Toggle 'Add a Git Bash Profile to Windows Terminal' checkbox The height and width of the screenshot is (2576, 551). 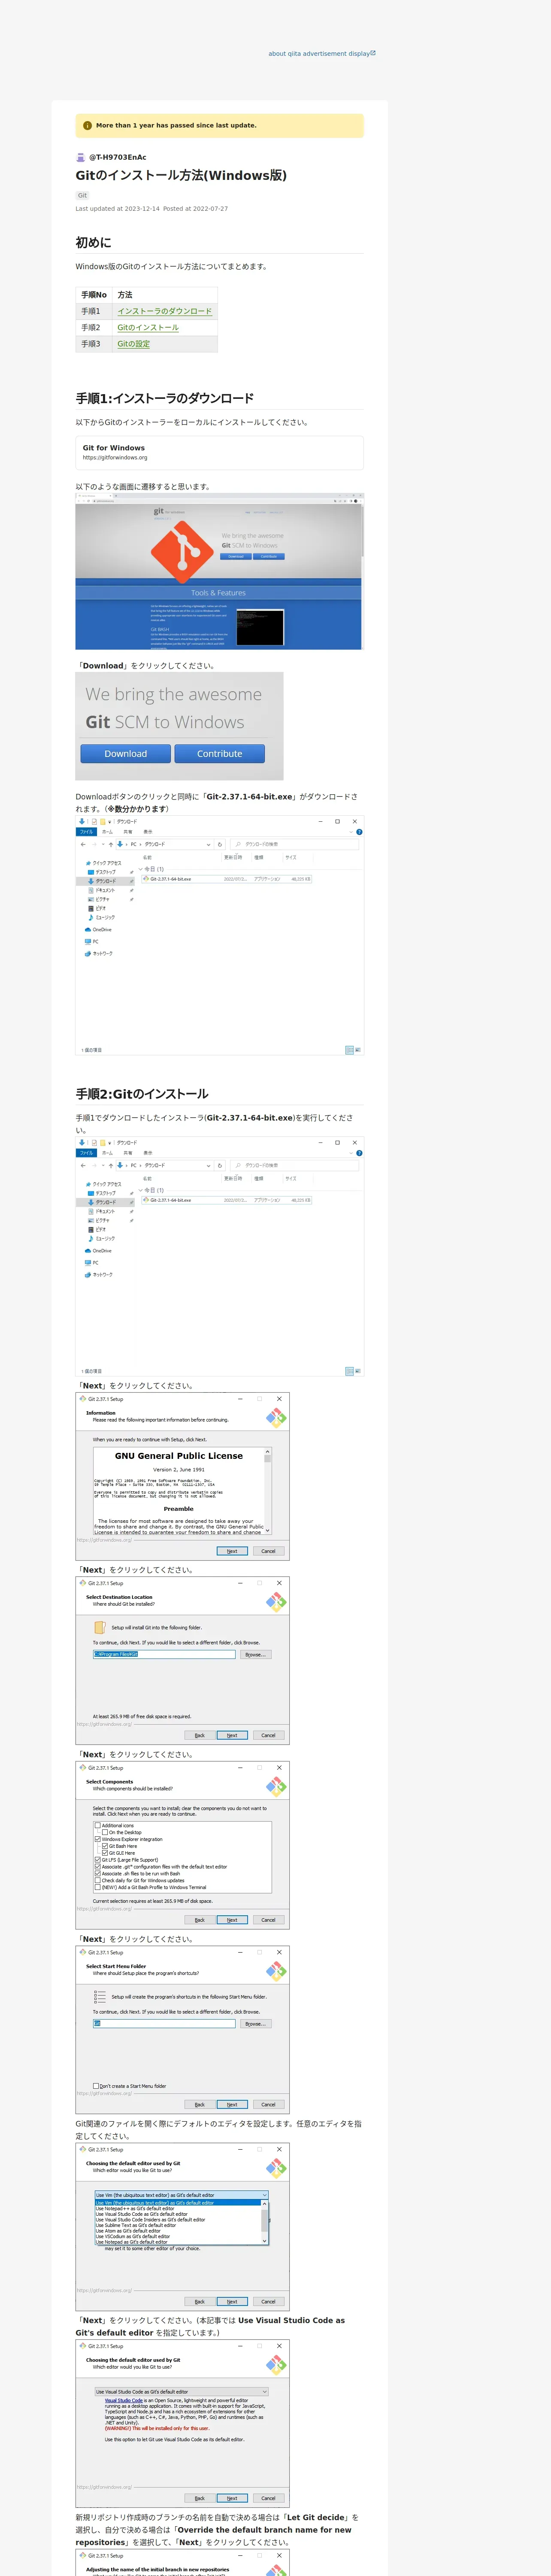(x=97, y=1887)
